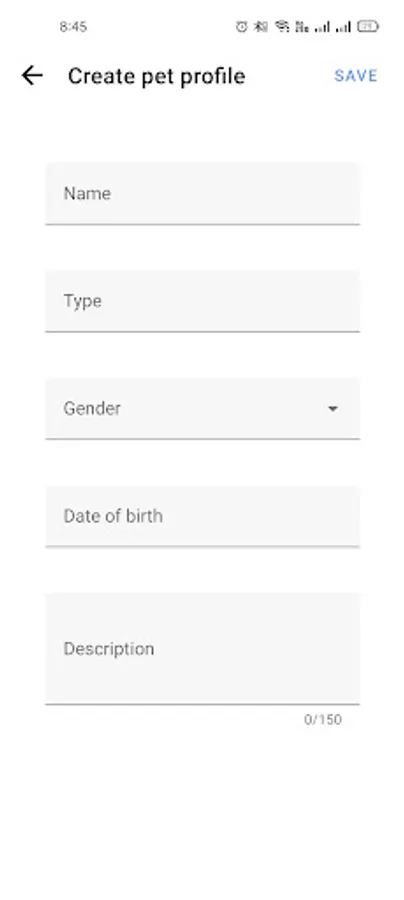The height and width of the screenshot is (900, 404).
Task: Click the Create pet profile title
Action: click(157, 76)
